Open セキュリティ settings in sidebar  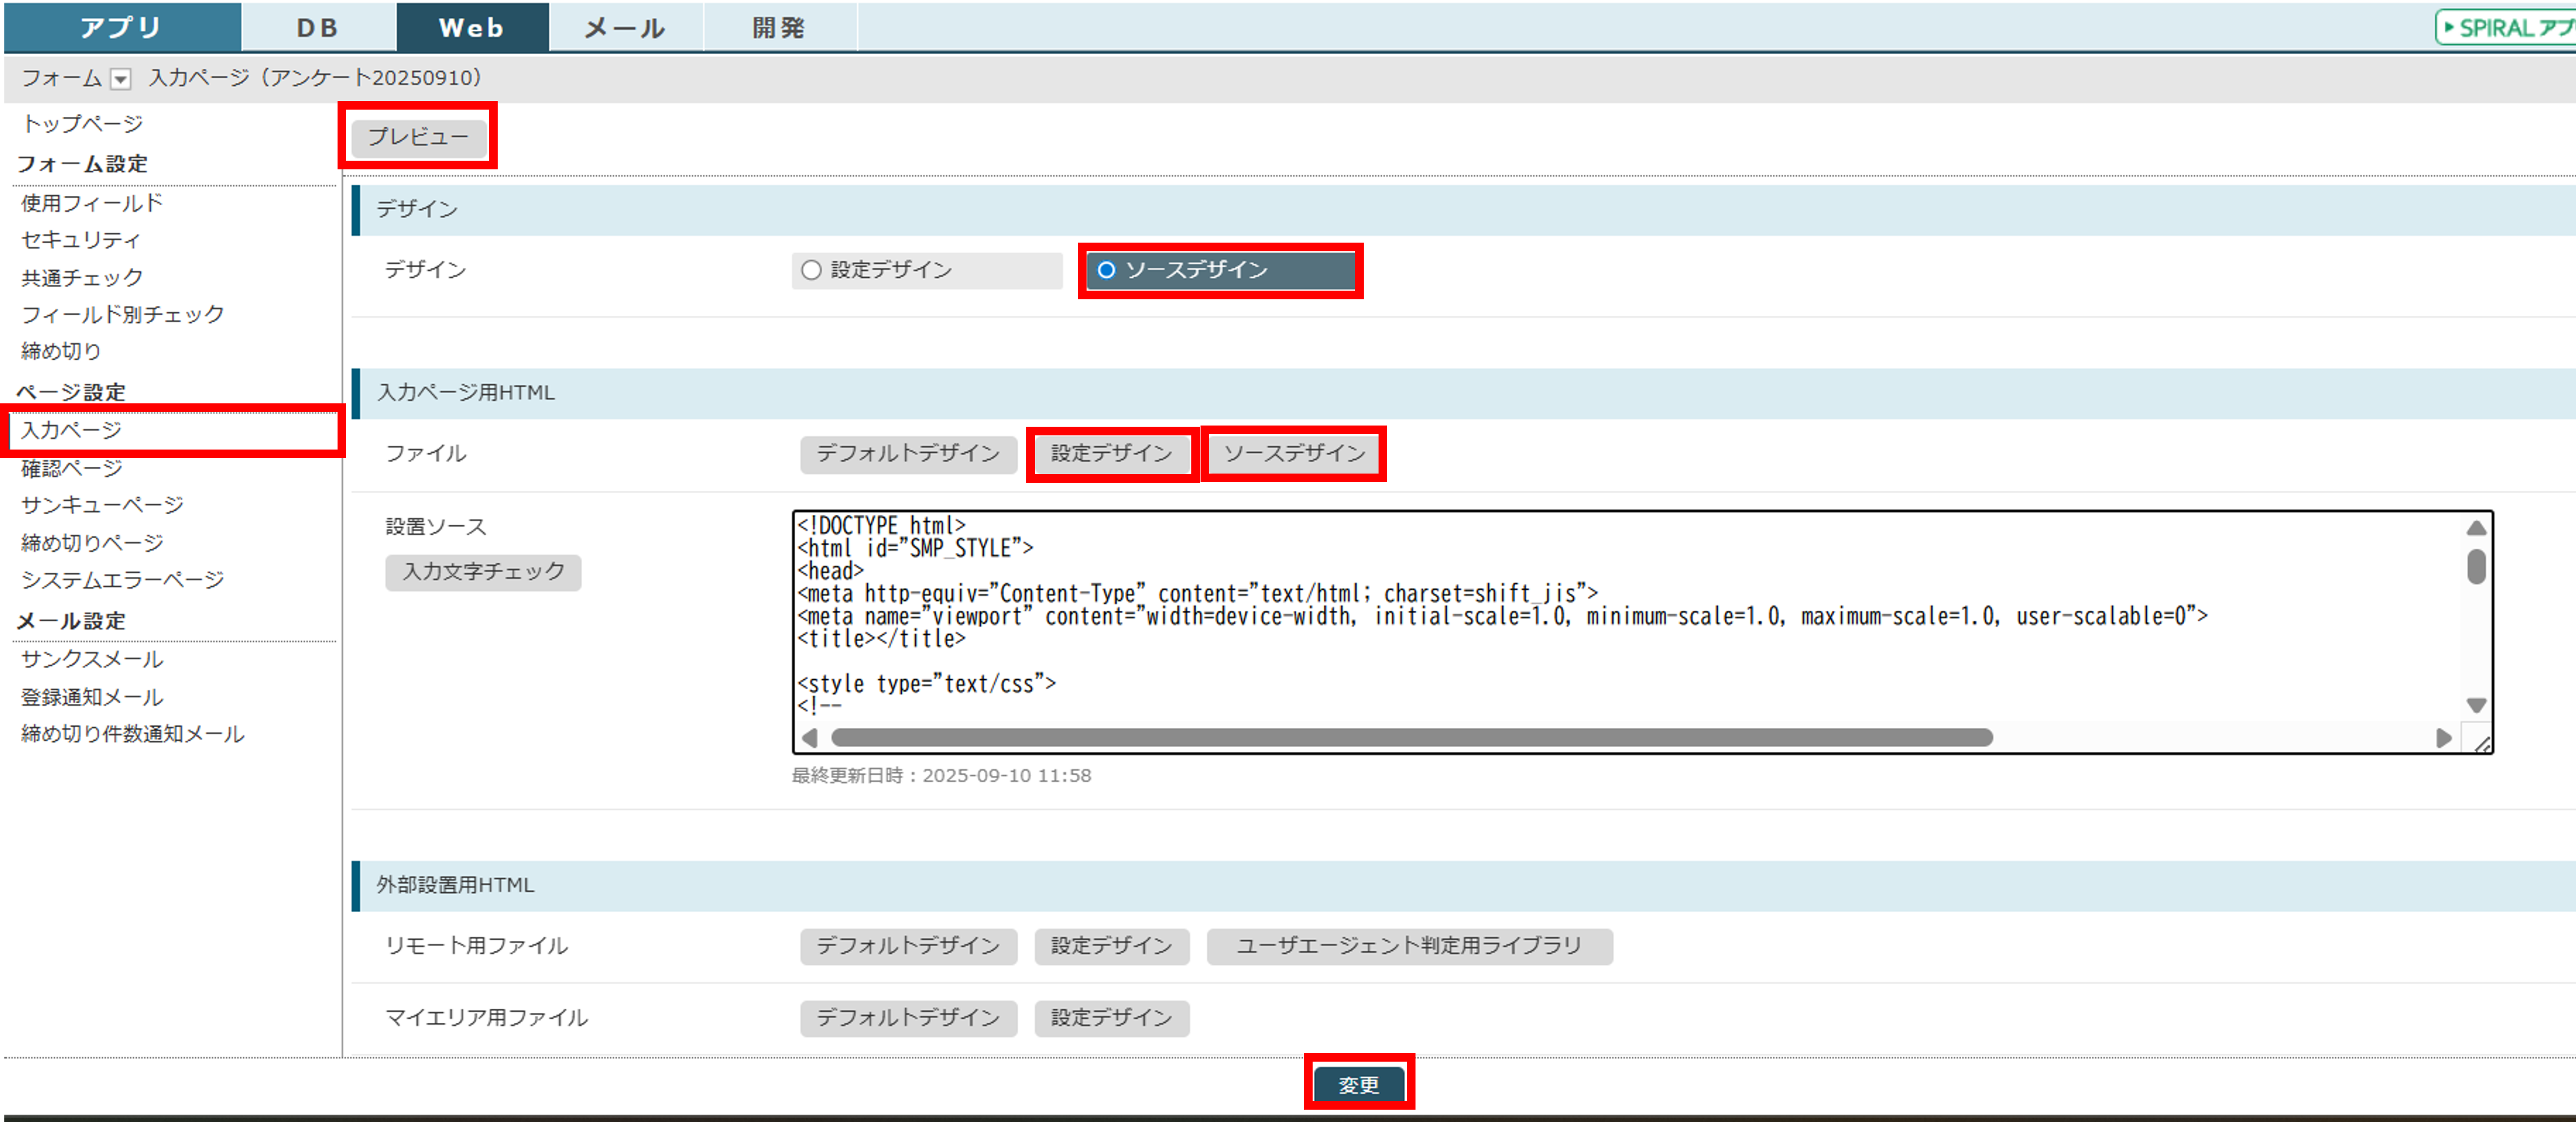point(81,240)
